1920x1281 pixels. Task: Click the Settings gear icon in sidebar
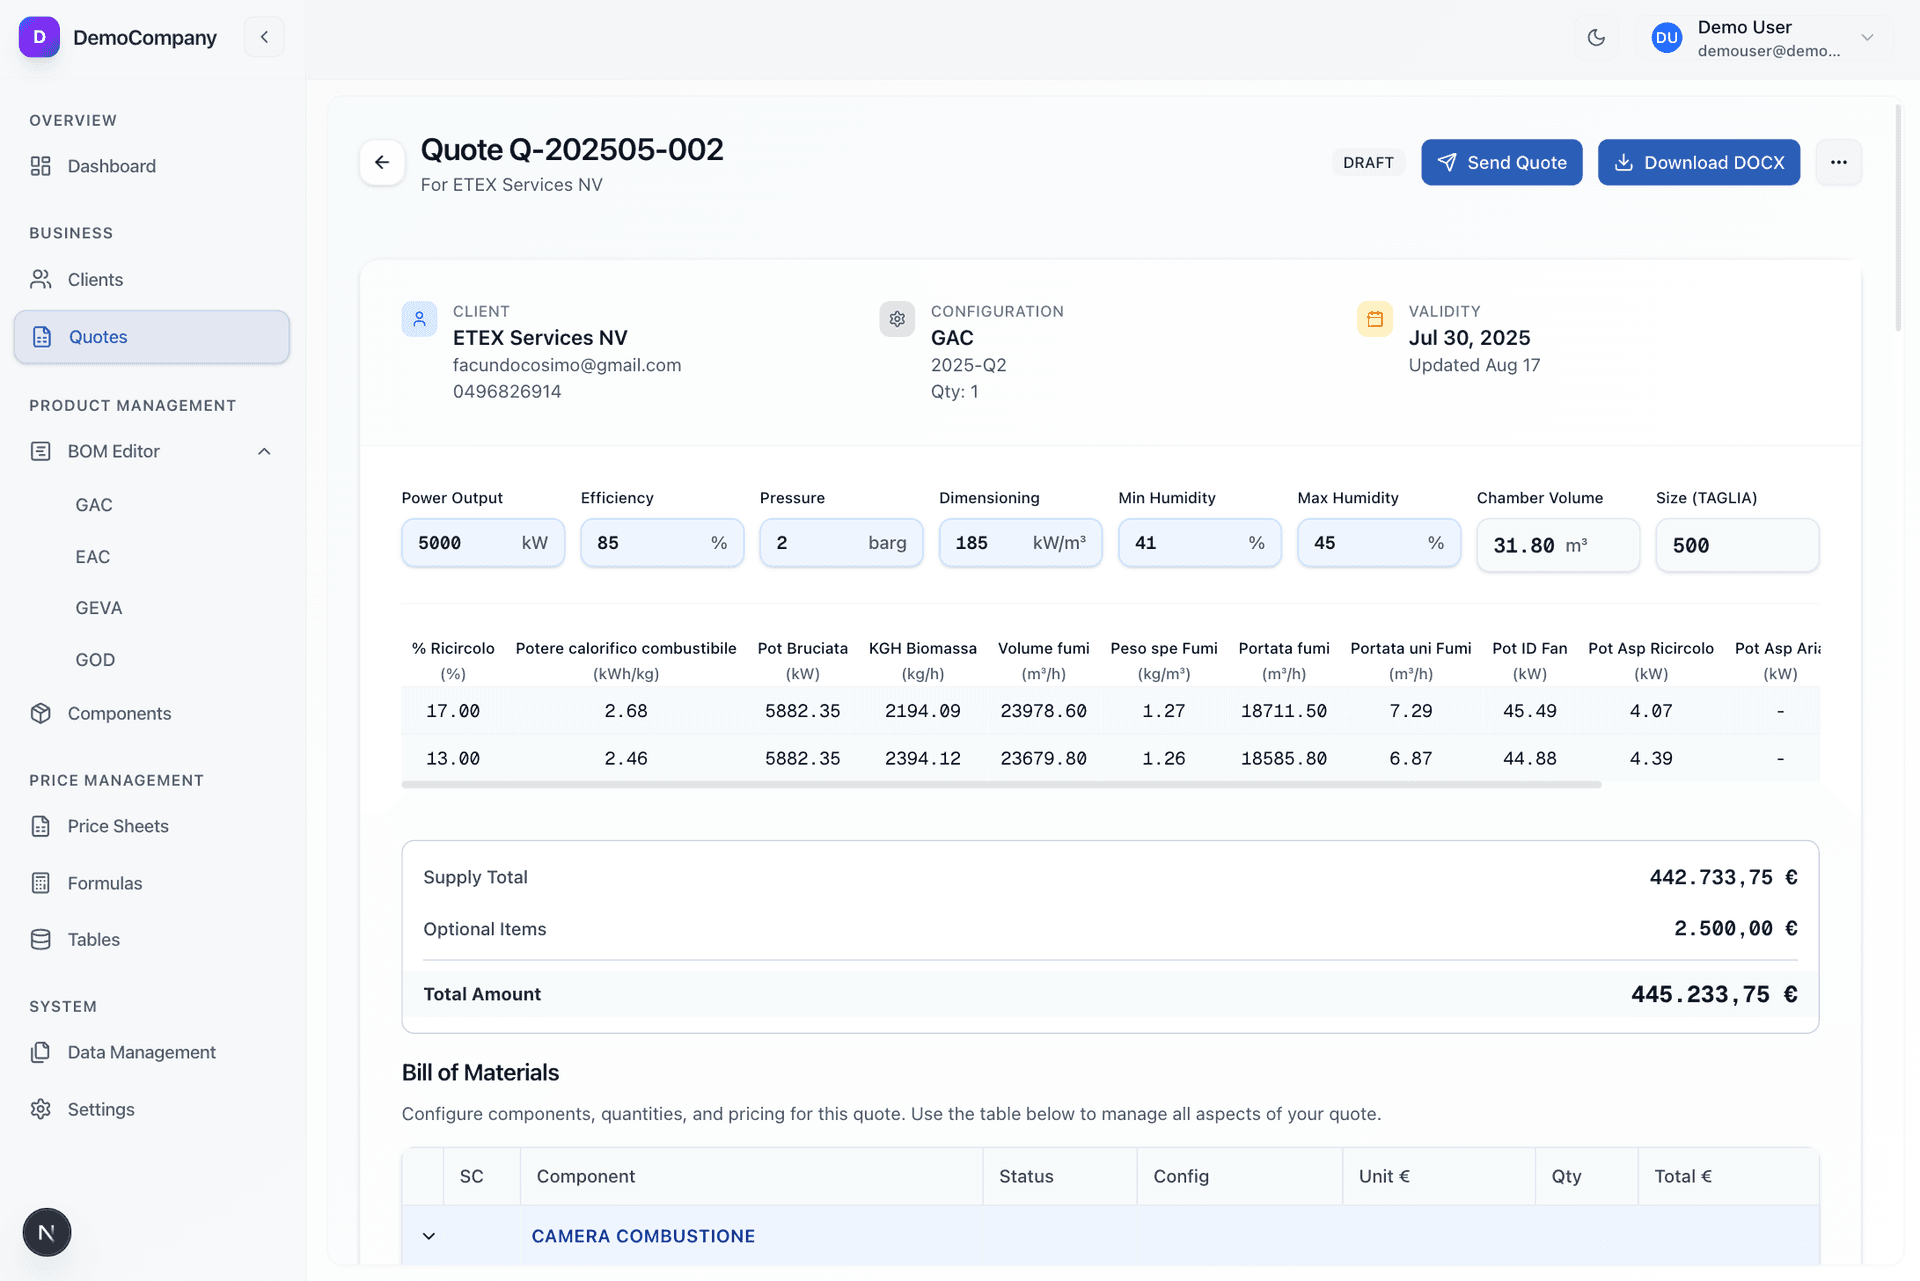(x=40, y=1109)
